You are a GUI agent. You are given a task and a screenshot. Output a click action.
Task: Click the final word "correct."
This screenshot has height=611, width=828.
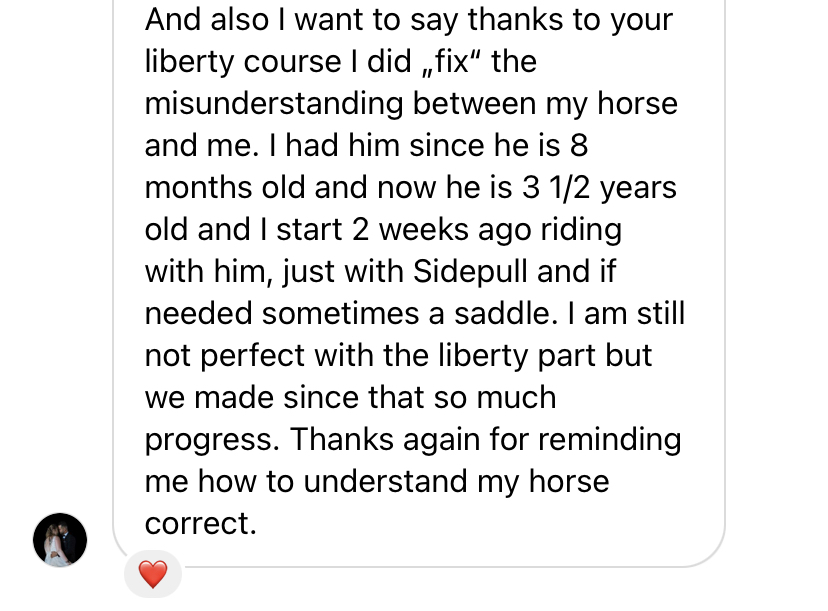pos(201,524)
